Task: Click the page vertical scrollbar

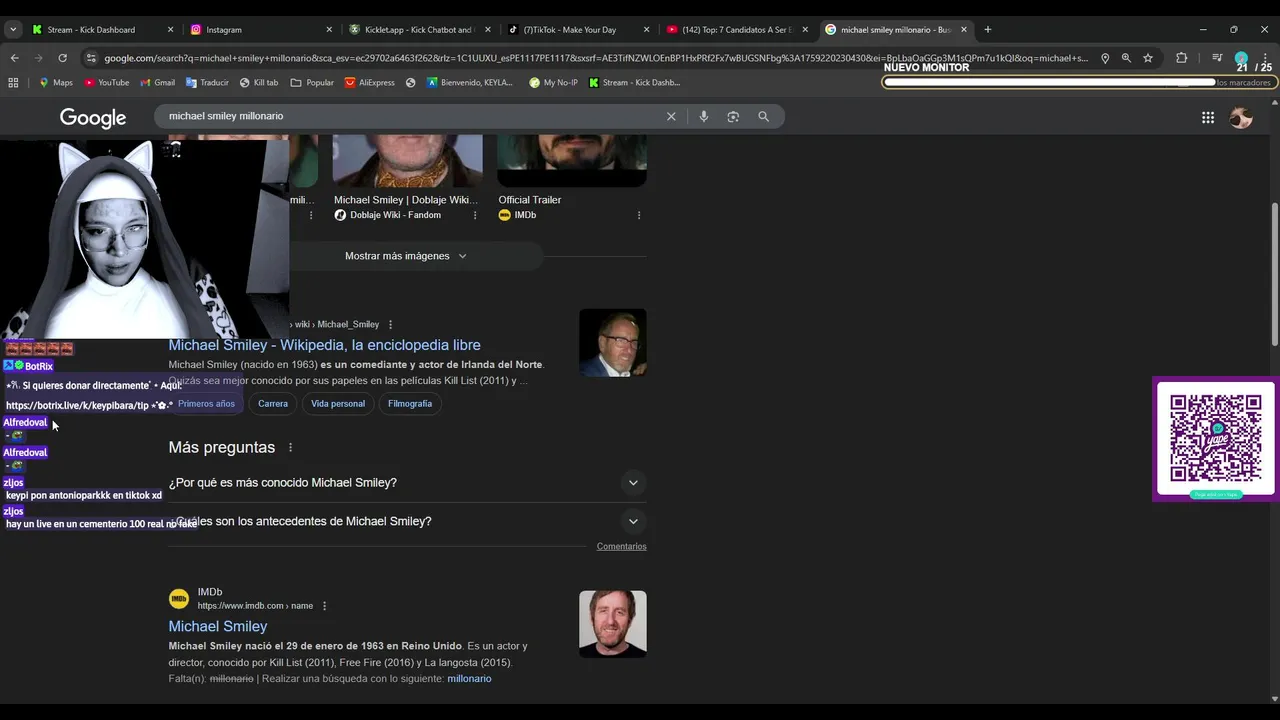Action: pyautogui.click(x=1274, y=273)
